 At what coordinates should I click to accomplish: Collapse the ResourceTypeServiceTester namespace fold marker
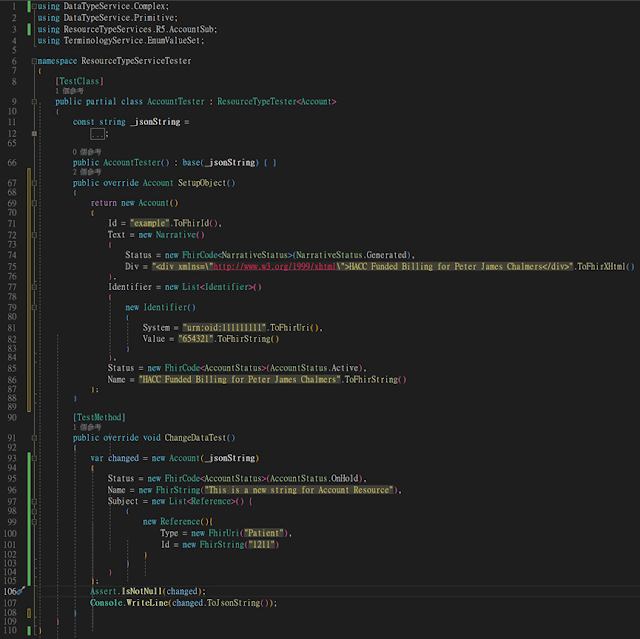[34, 61]
